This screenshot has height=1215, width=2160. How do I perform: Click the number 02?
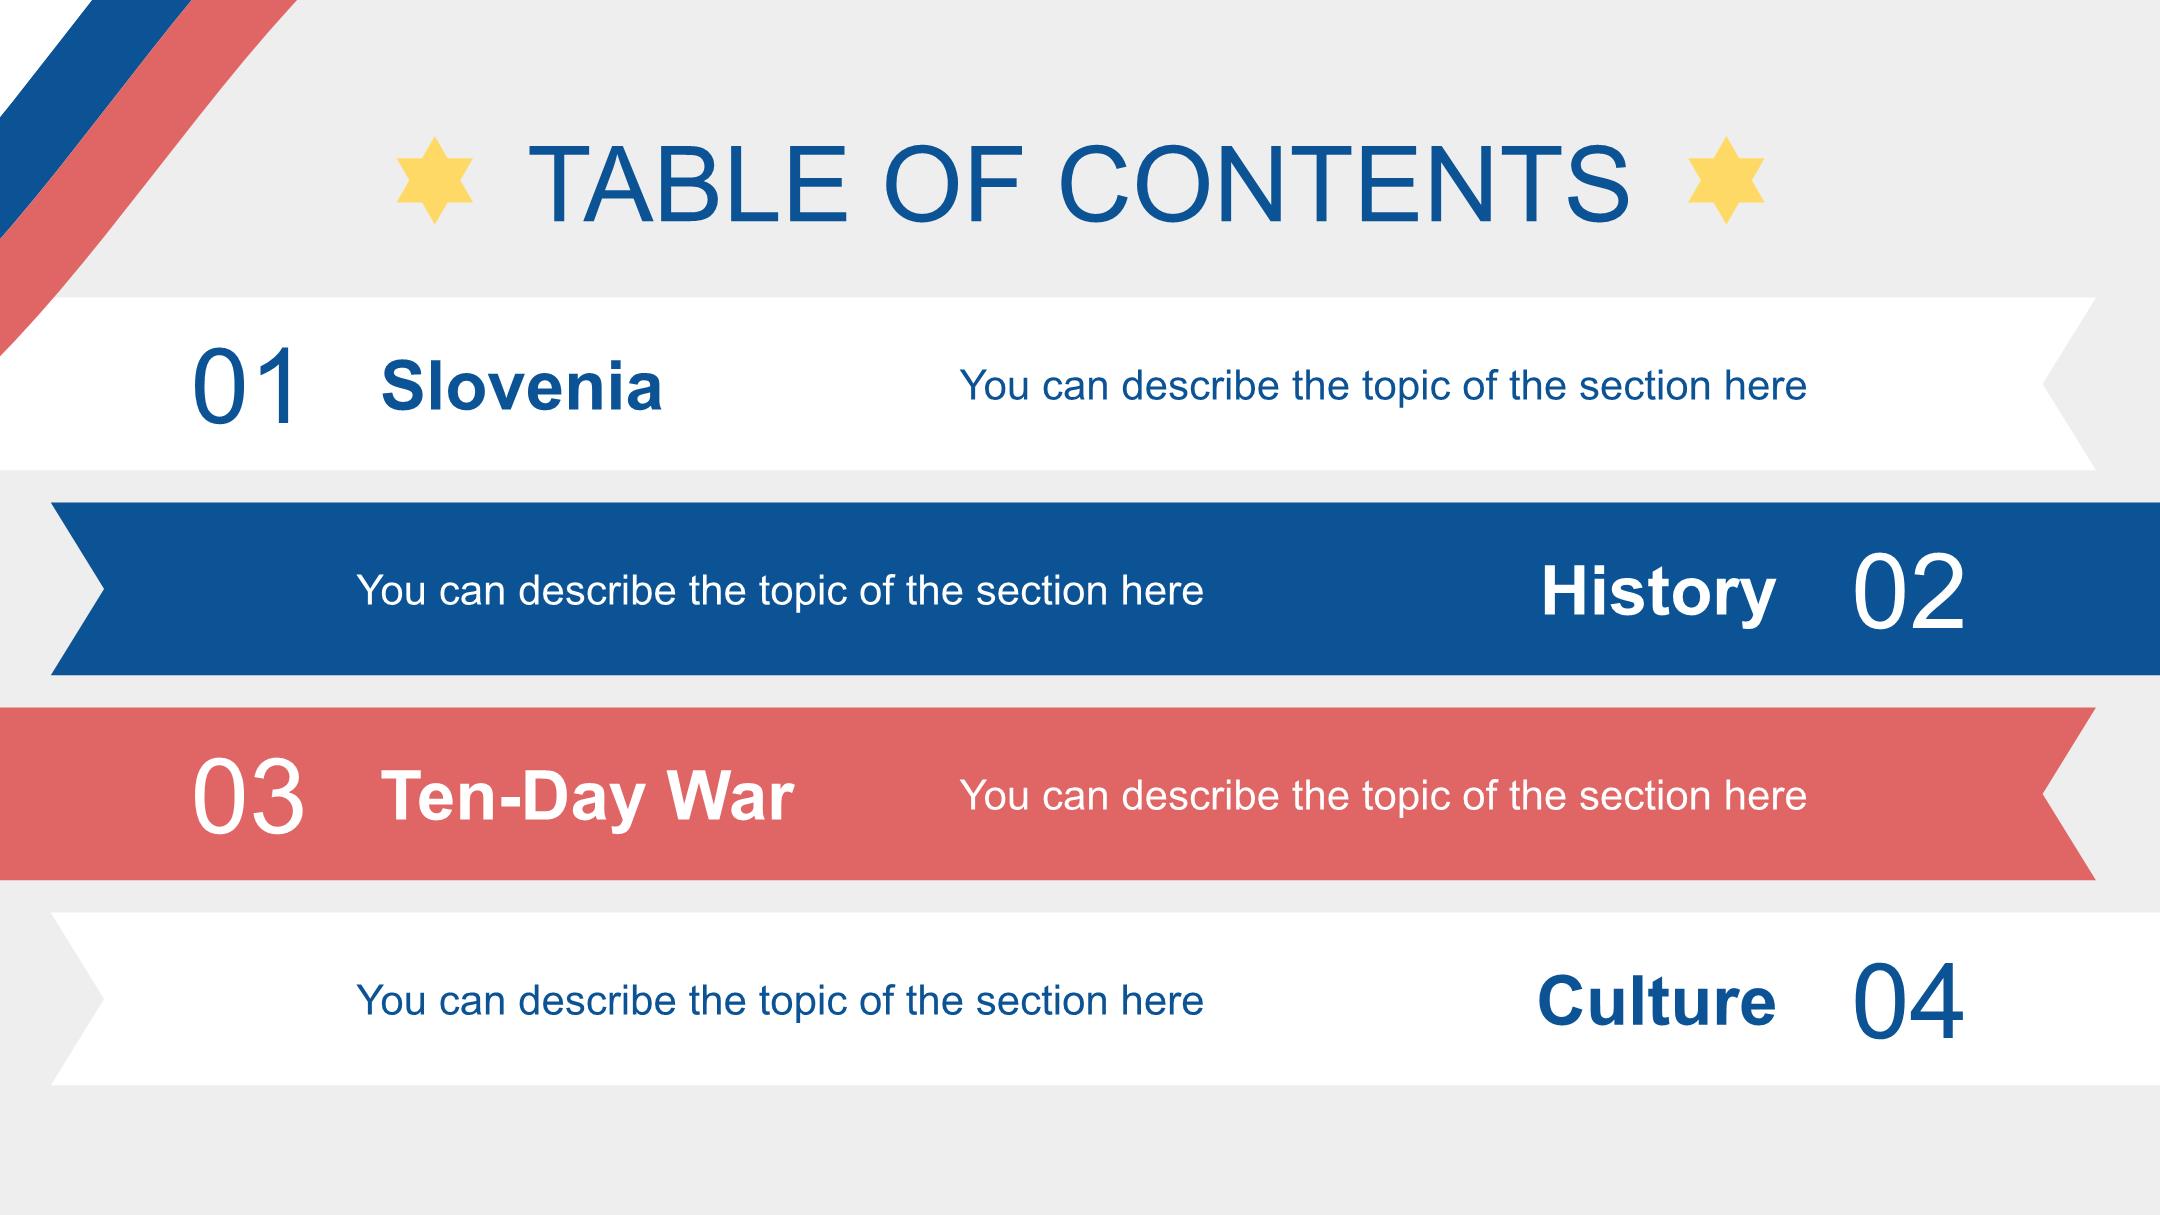[1908, 592]
